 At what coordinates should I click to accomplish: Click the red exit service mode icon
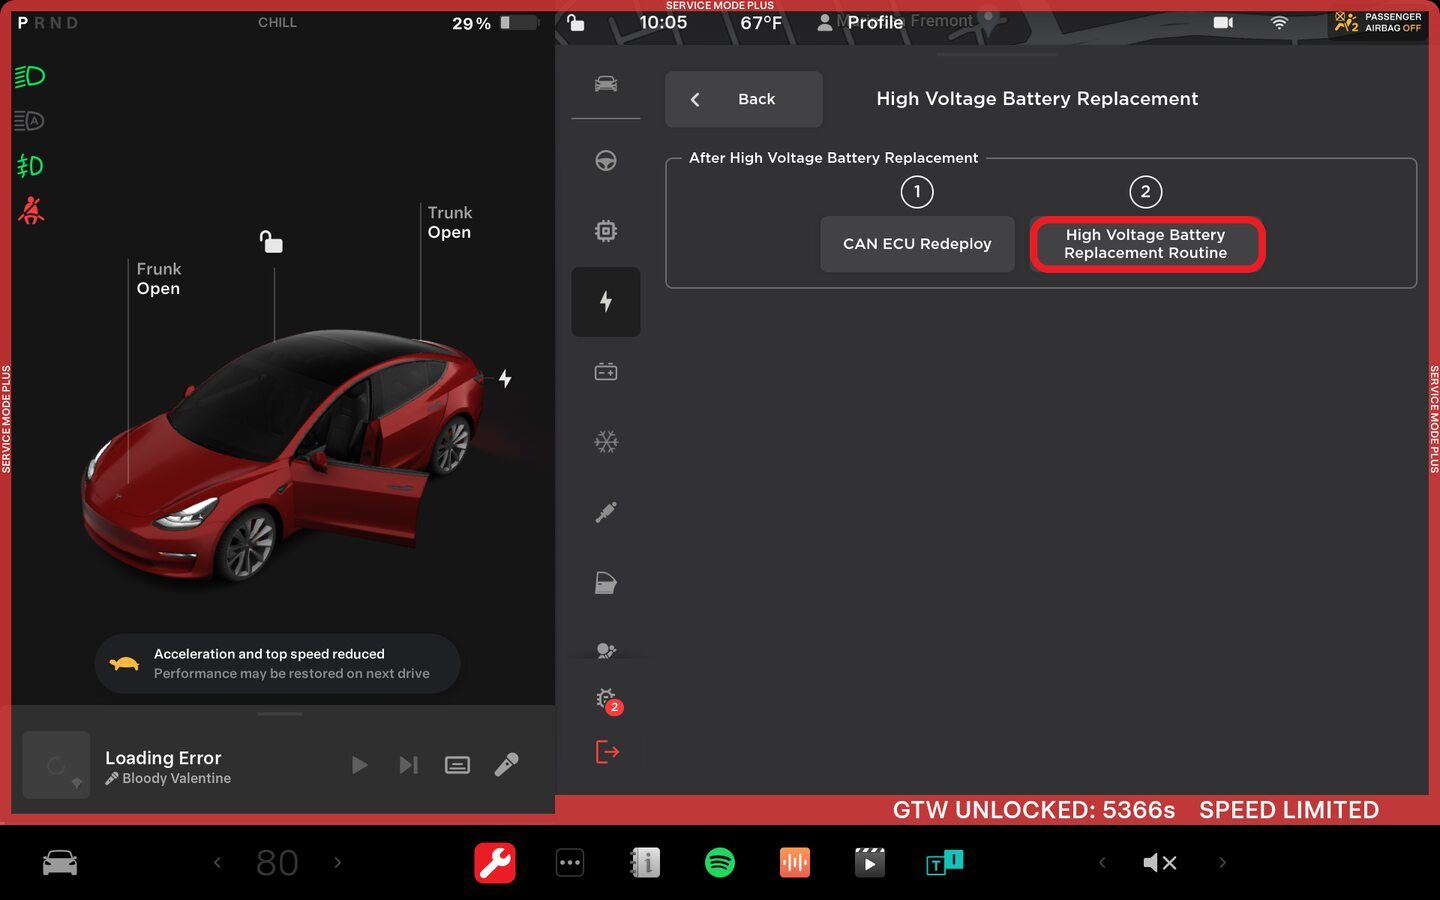click(x=607, y=751)
